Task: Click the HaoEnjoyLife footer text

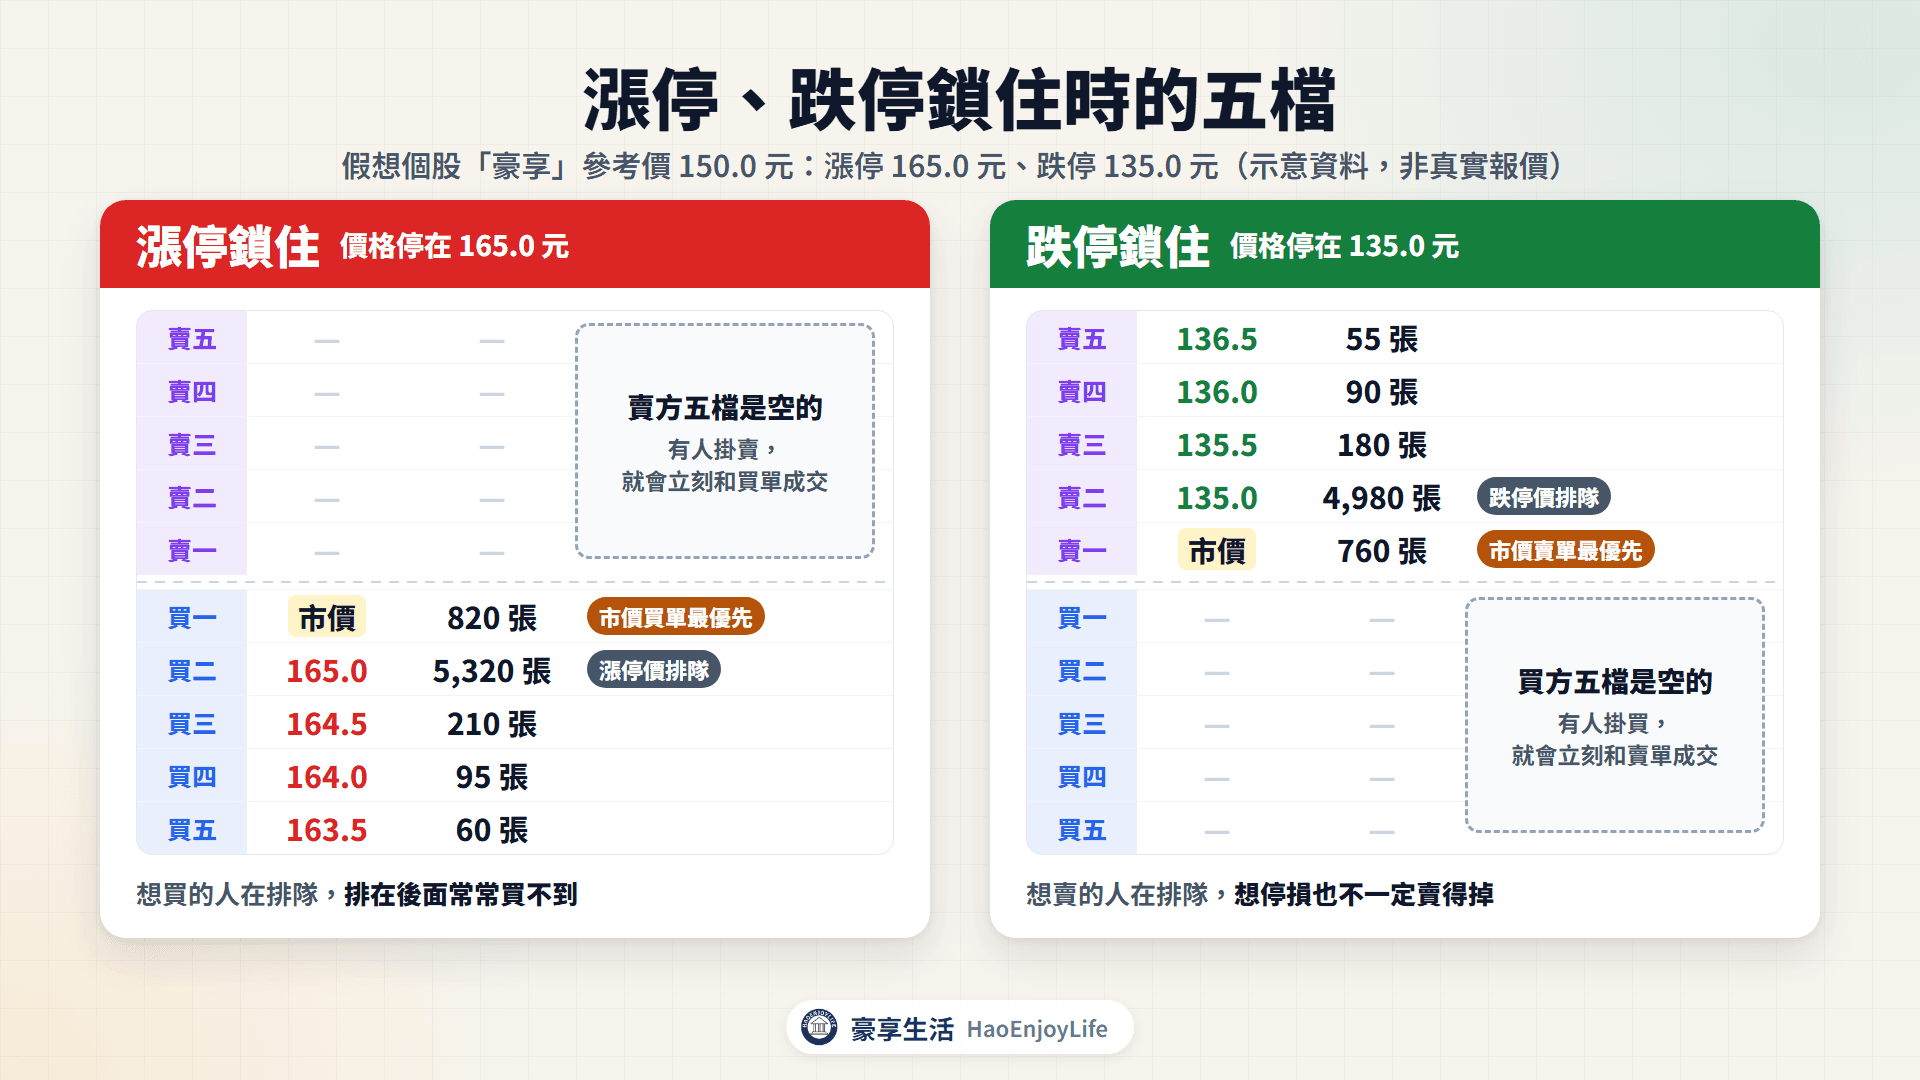Action: click(1037, 1029)
